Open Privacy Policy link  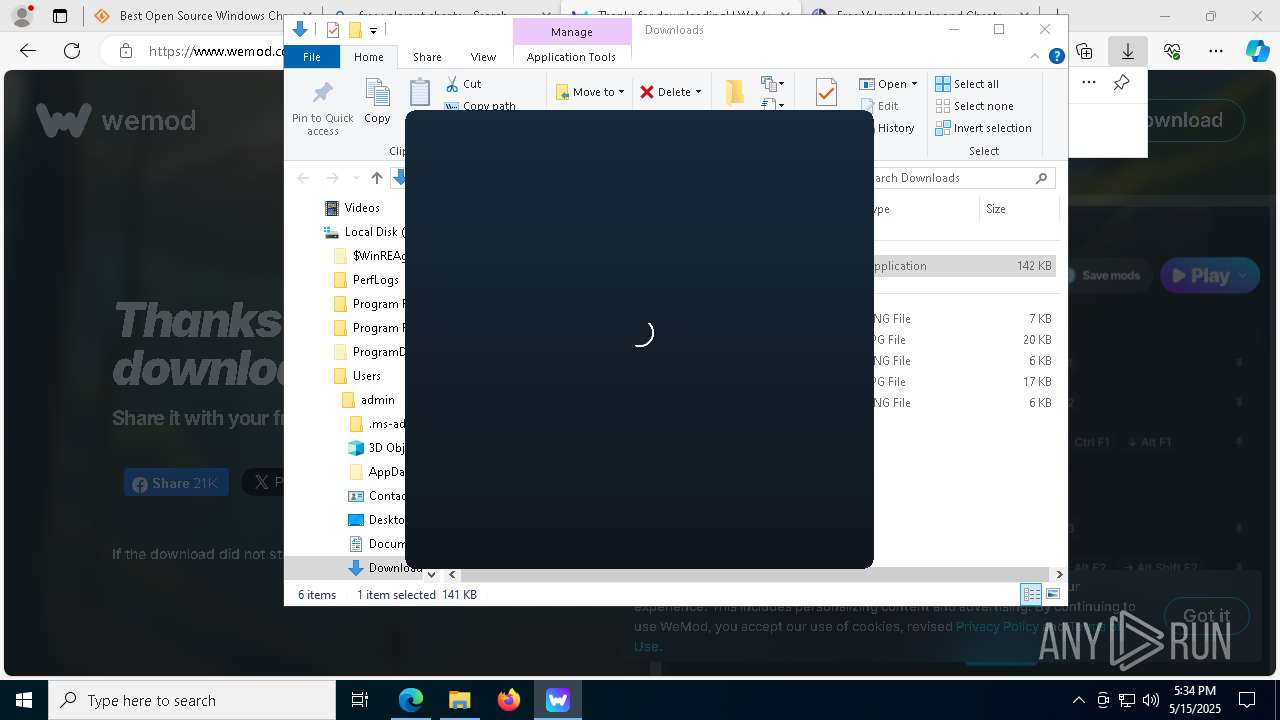pyautogui.click(x=996, y=626)
